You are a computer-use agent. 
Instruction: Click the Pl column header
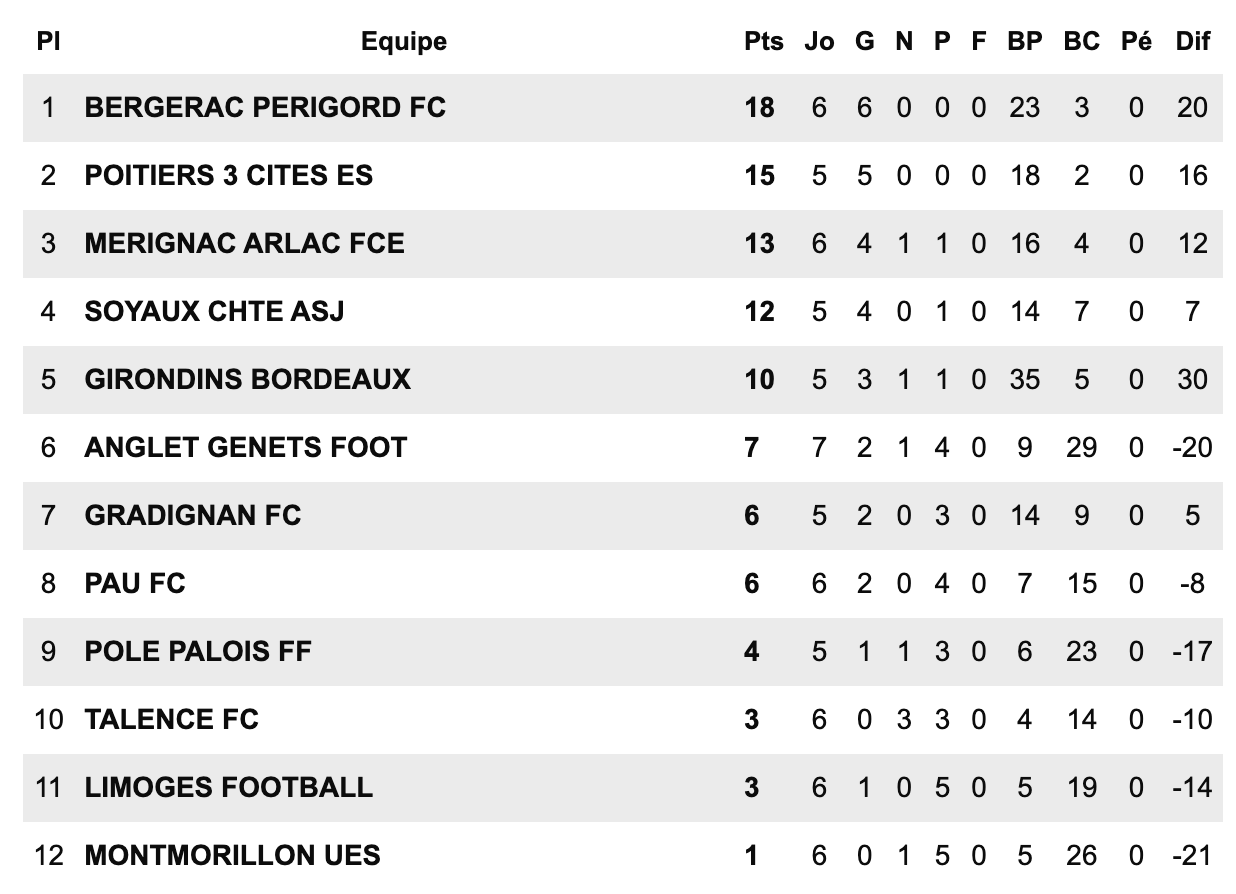coord(47,41)
